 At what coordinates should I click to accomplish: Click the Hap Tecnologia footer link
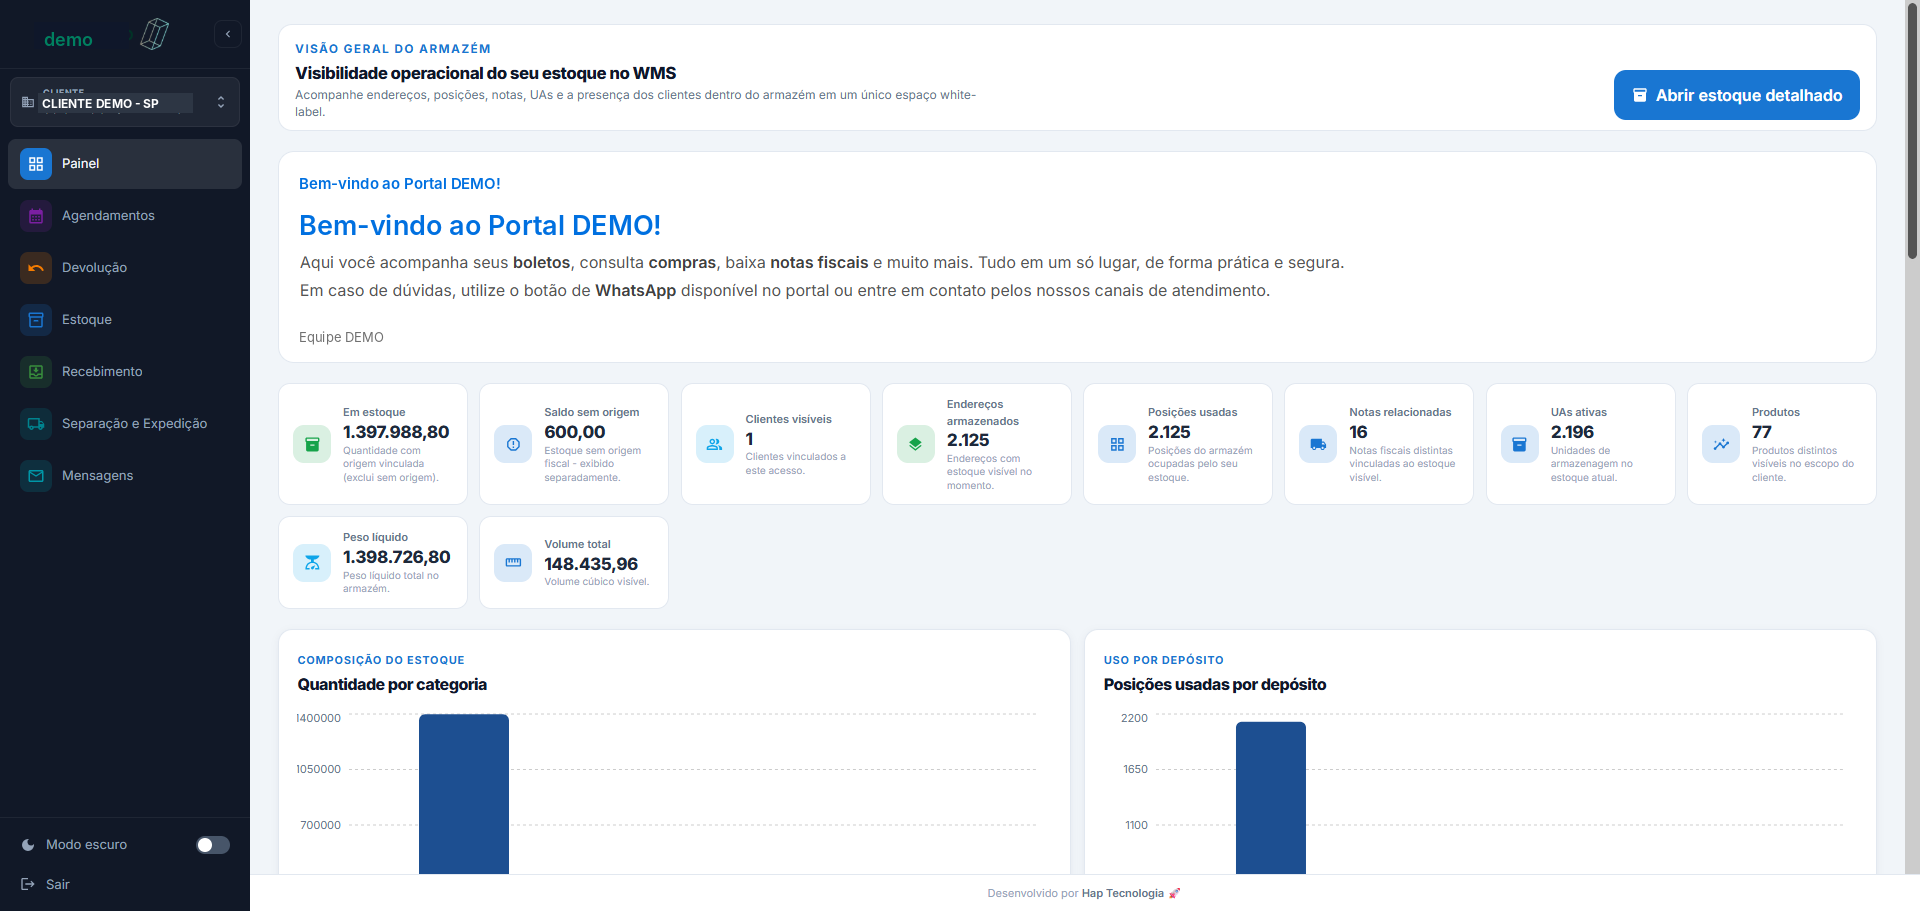(1123, 894)
